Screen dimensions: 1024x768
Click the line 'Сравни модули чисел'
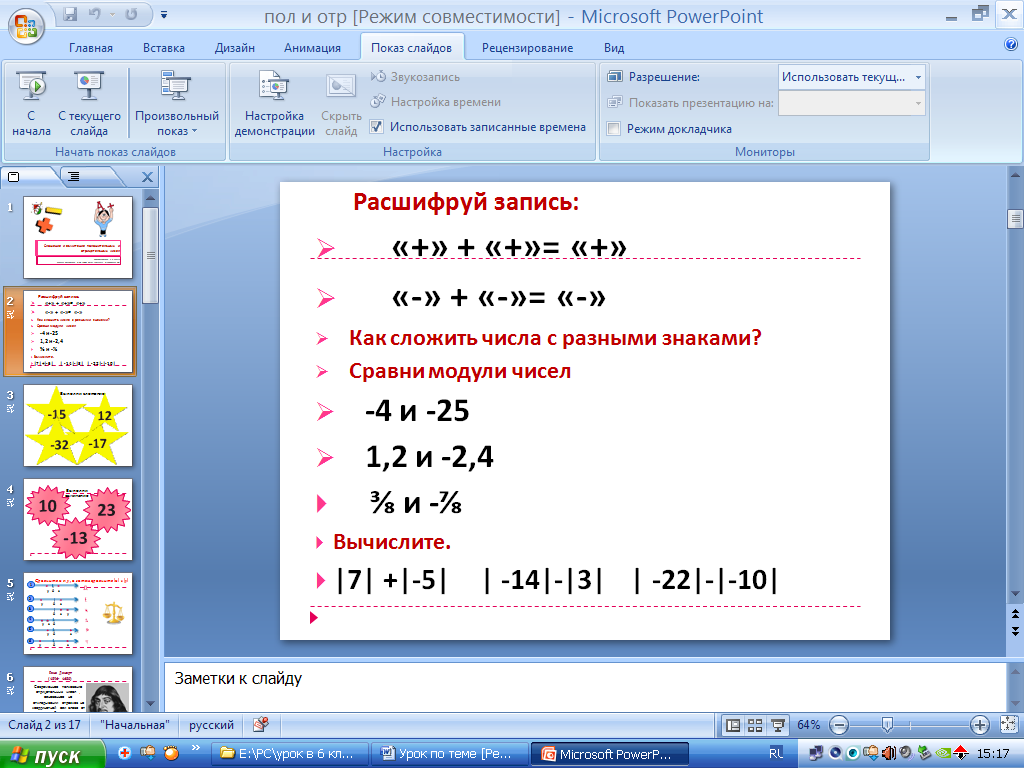pyautogui.click(x=460, y=371)
